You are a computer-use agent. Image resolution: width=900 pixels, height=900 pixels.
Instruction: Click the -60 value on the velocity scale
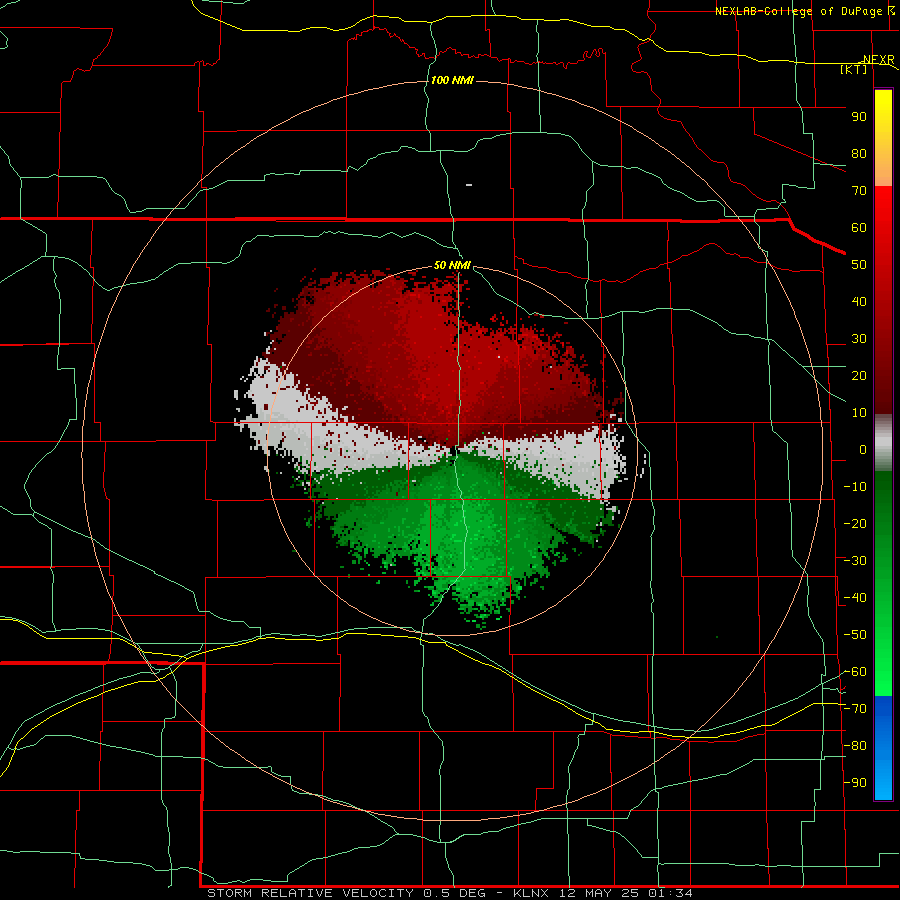(855, 672)
